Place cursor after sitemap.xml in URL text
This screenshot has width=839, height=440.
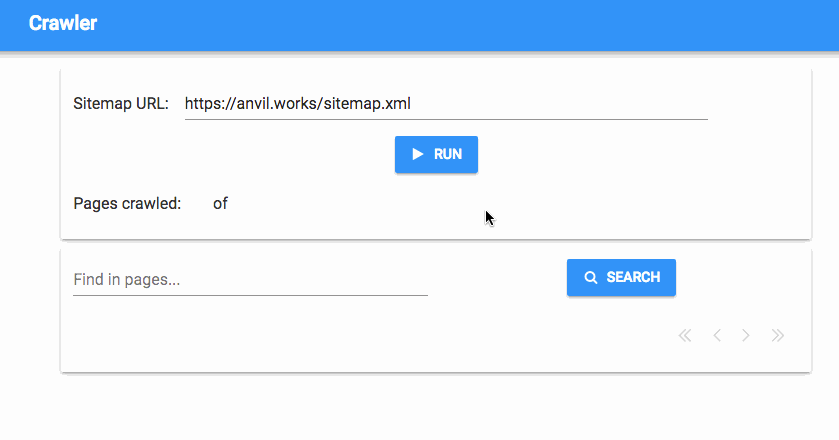[x=411, y=103]
